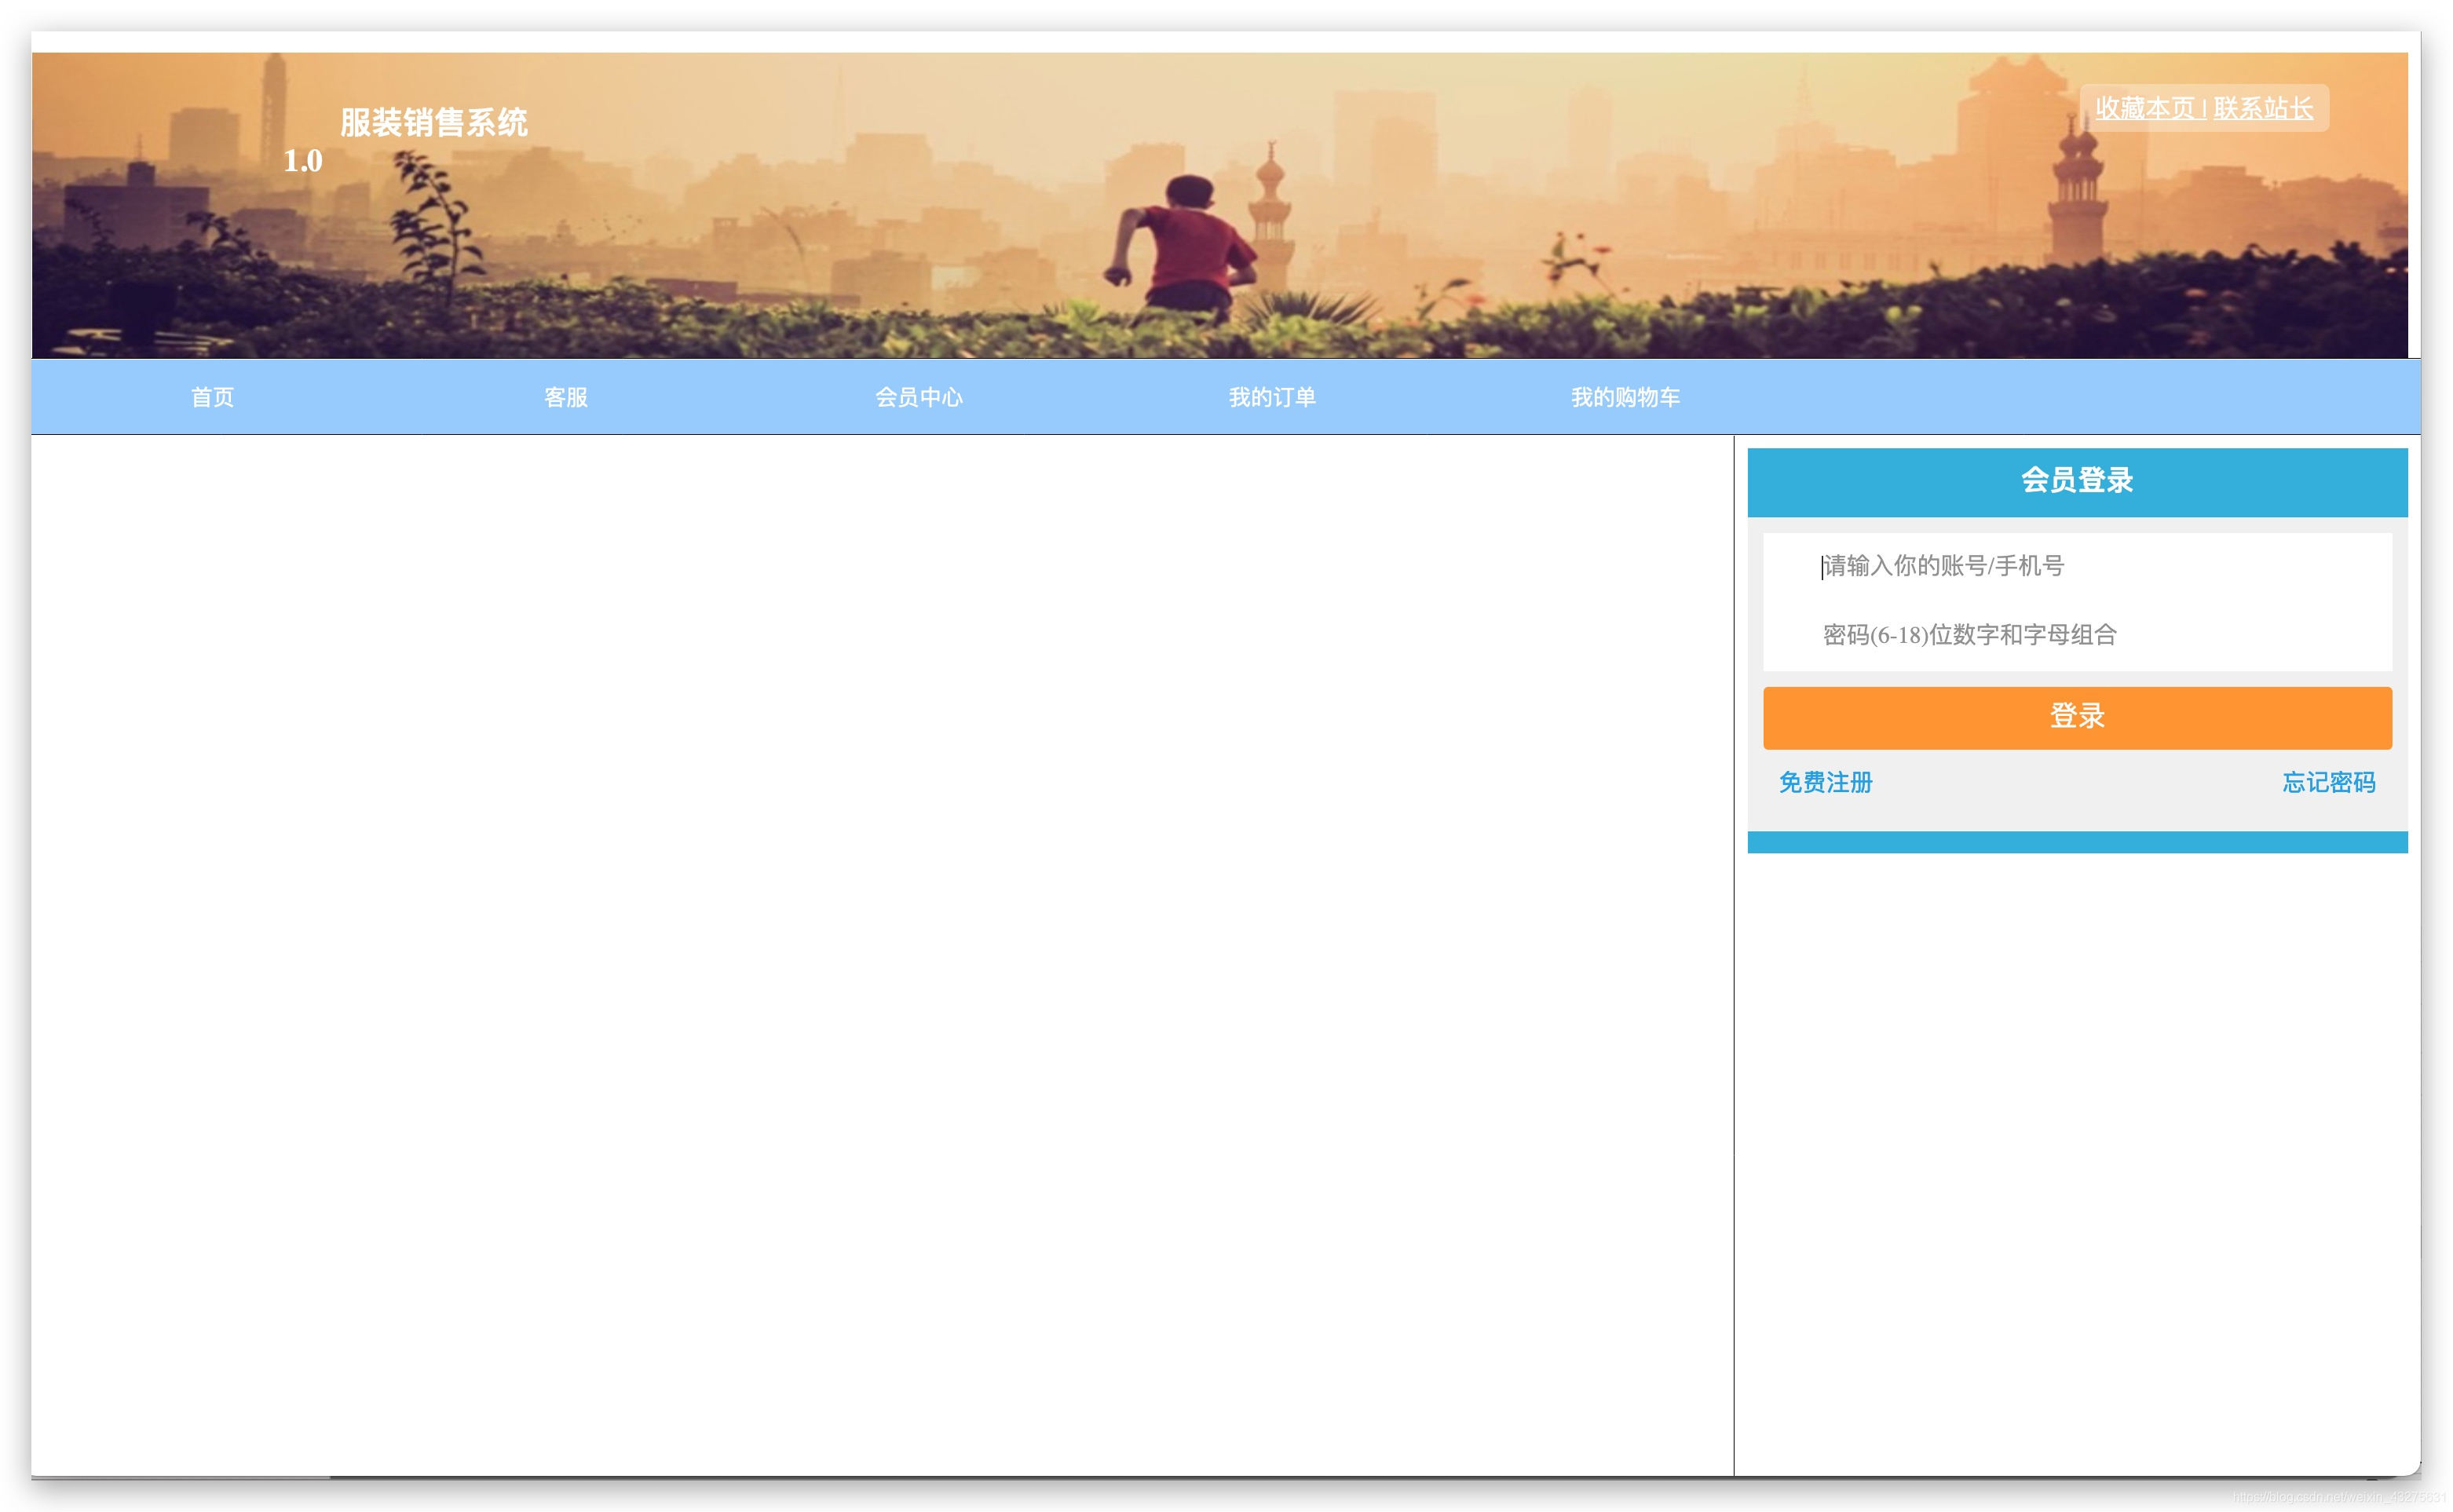Click the 收藏本页 link in banner
Viewport: 2453px width, 1512px height.
2144,108
